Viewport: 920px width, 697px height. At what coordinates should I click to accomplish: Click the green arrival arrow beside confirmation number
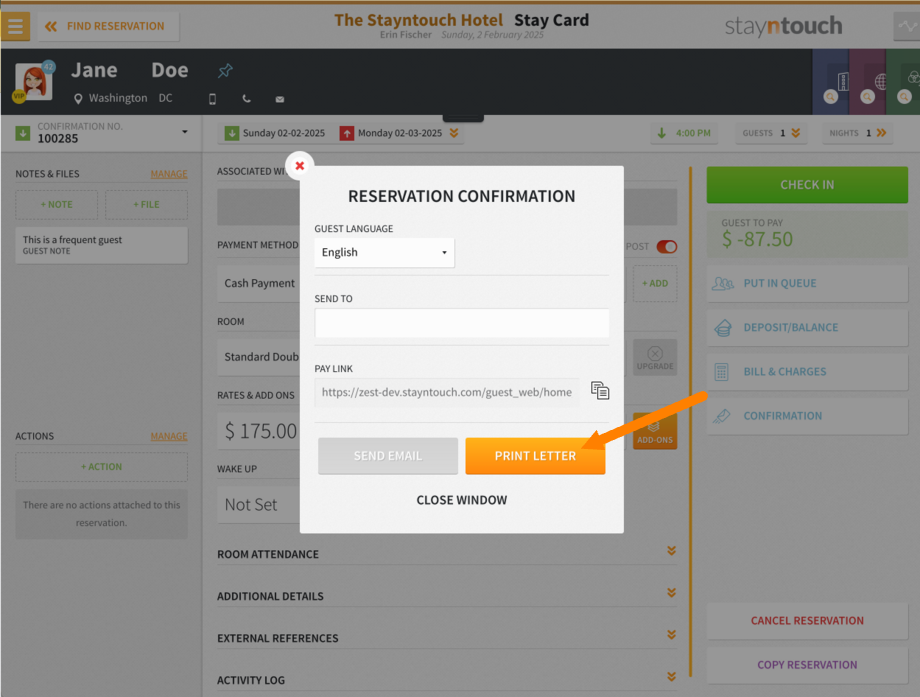[x=23, y=133]
